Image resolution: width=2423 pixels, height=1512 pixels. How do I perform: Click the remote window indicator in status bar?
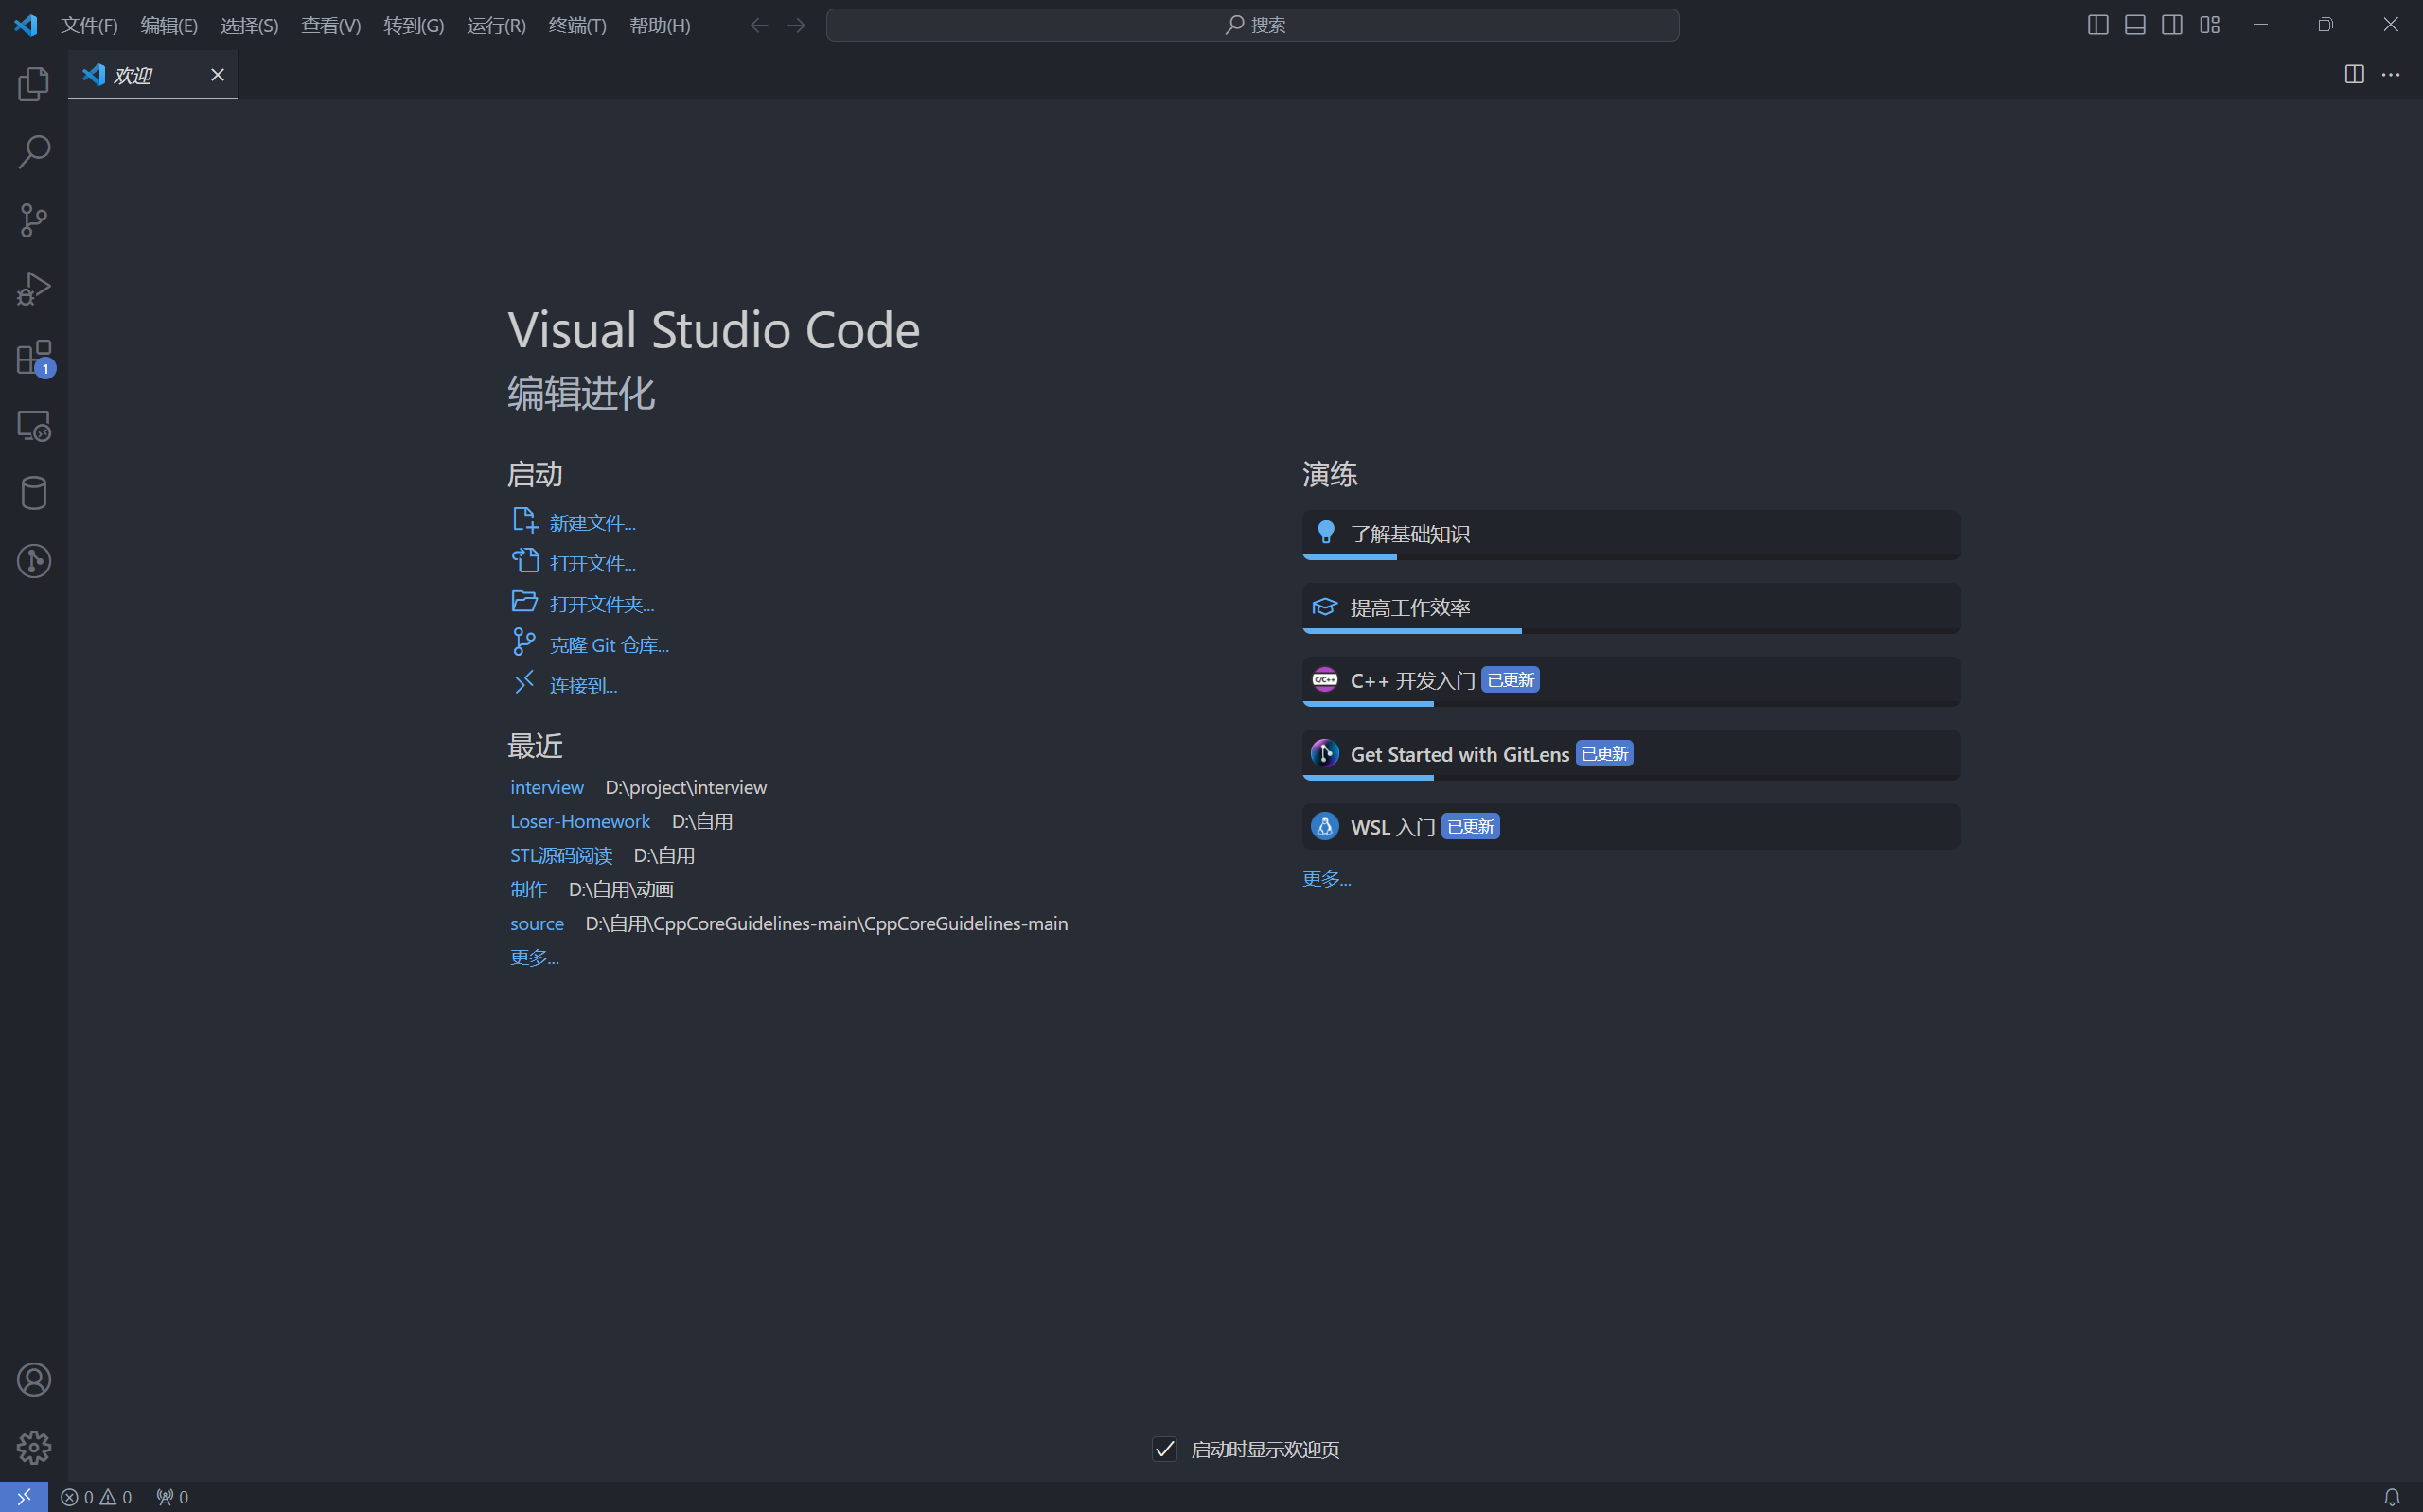pos(24,1497)
